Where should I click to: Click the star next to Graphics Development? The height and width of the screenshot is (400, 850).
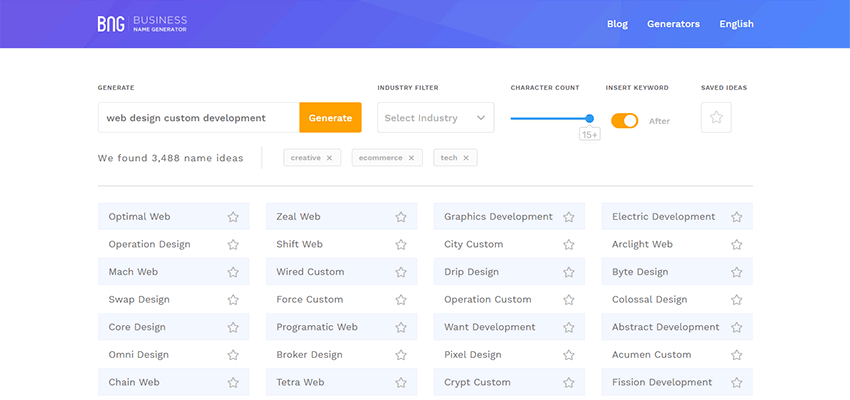(x=569, y=217)
